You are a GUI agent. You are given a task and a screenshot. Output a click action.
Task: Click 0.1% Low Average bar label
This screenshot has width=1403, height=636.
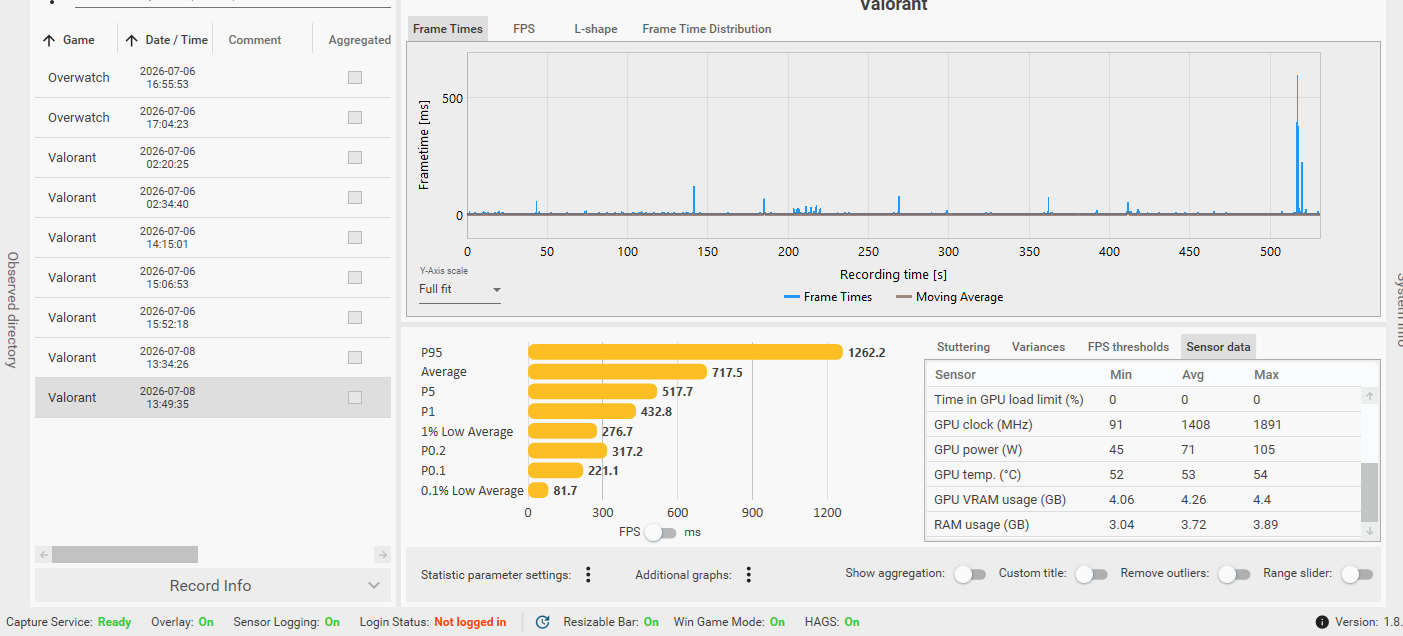pyautogui.click(x=472, y=491)
